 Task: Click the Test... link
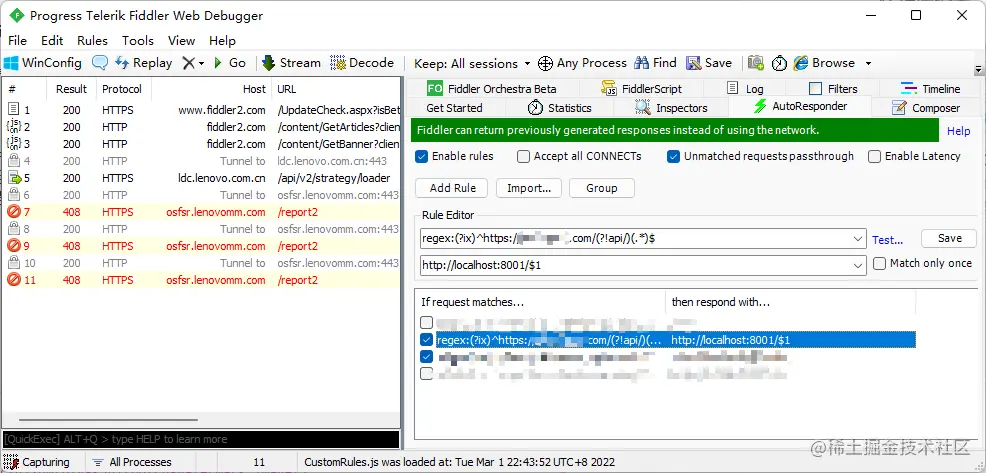[888, 240]
